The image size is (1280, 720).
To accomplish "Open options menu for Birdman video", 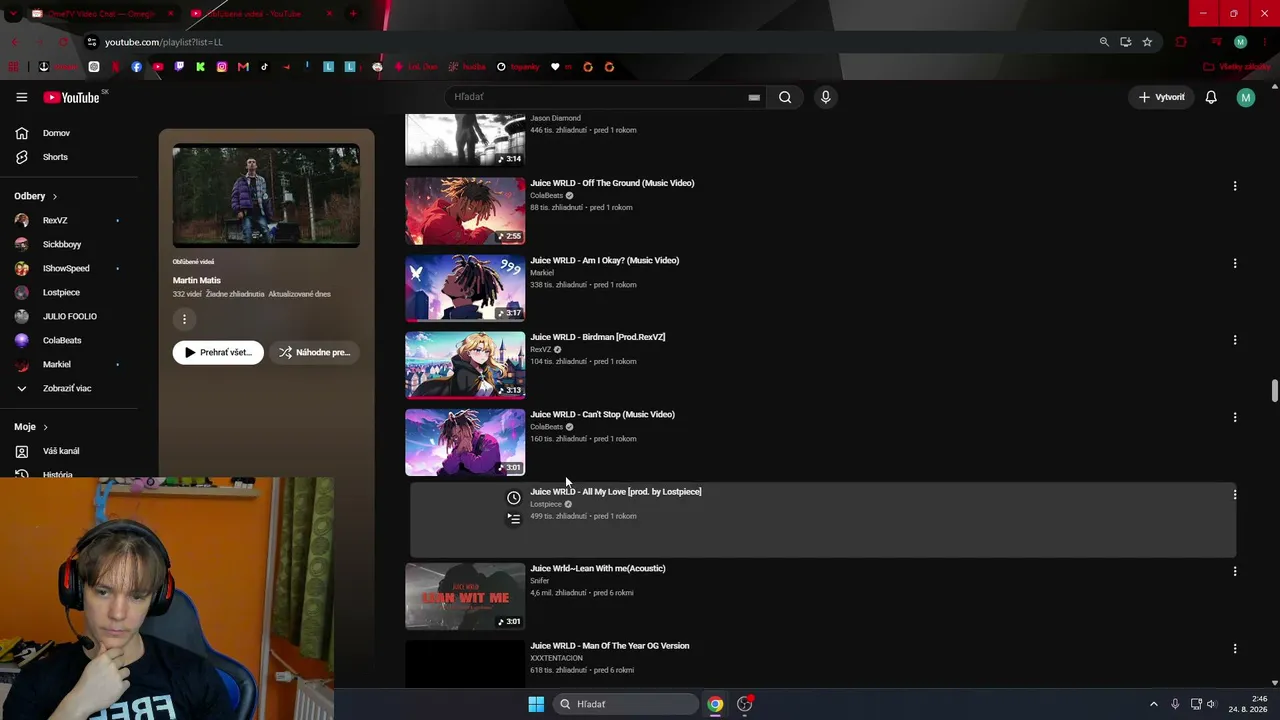I will (1235, 340).
